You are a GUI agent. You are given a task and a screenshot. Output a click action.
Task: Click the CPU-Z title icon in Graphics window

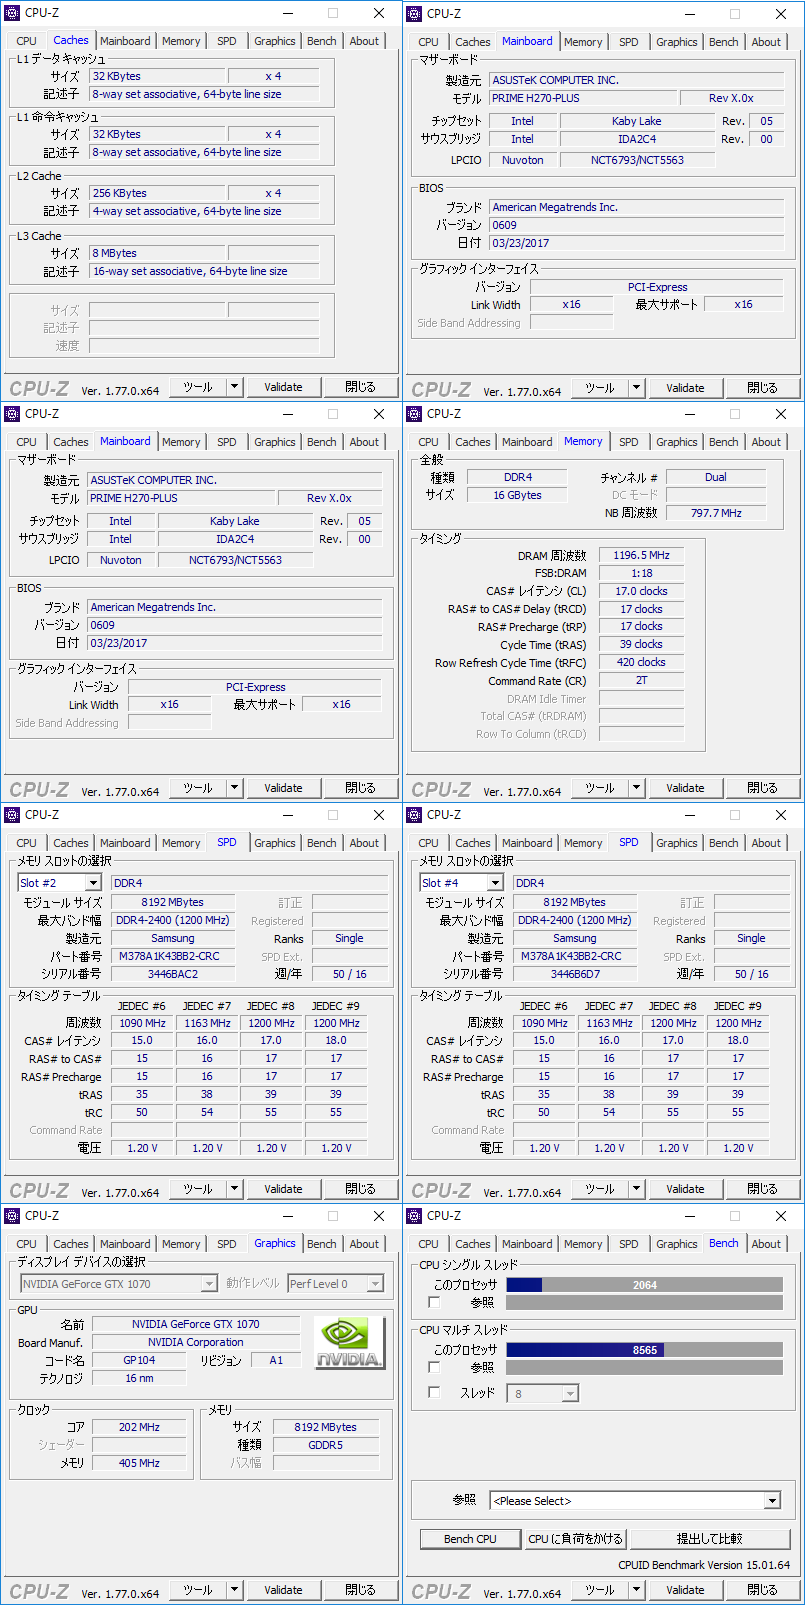13,1216
